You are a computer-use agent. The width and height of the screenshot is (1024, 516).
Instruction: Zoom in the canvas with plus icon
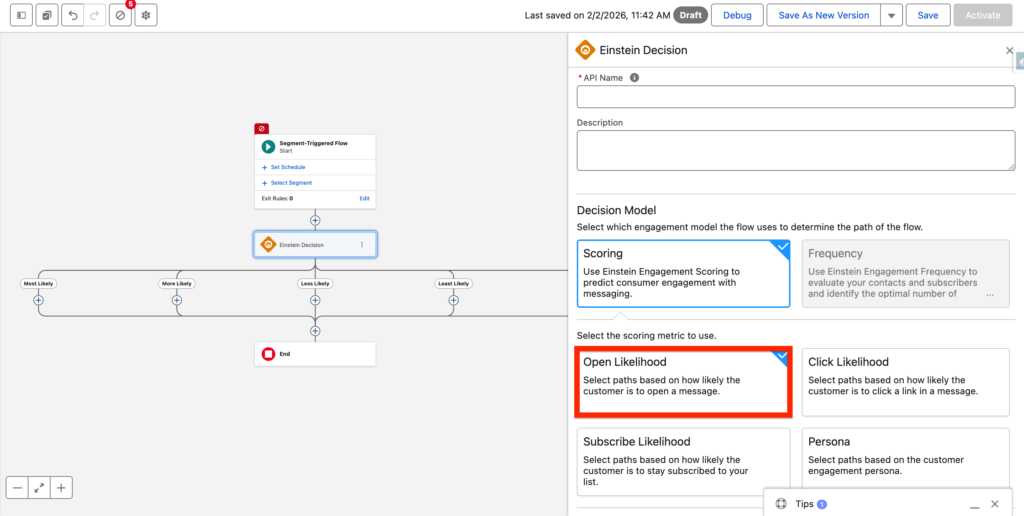61,488
